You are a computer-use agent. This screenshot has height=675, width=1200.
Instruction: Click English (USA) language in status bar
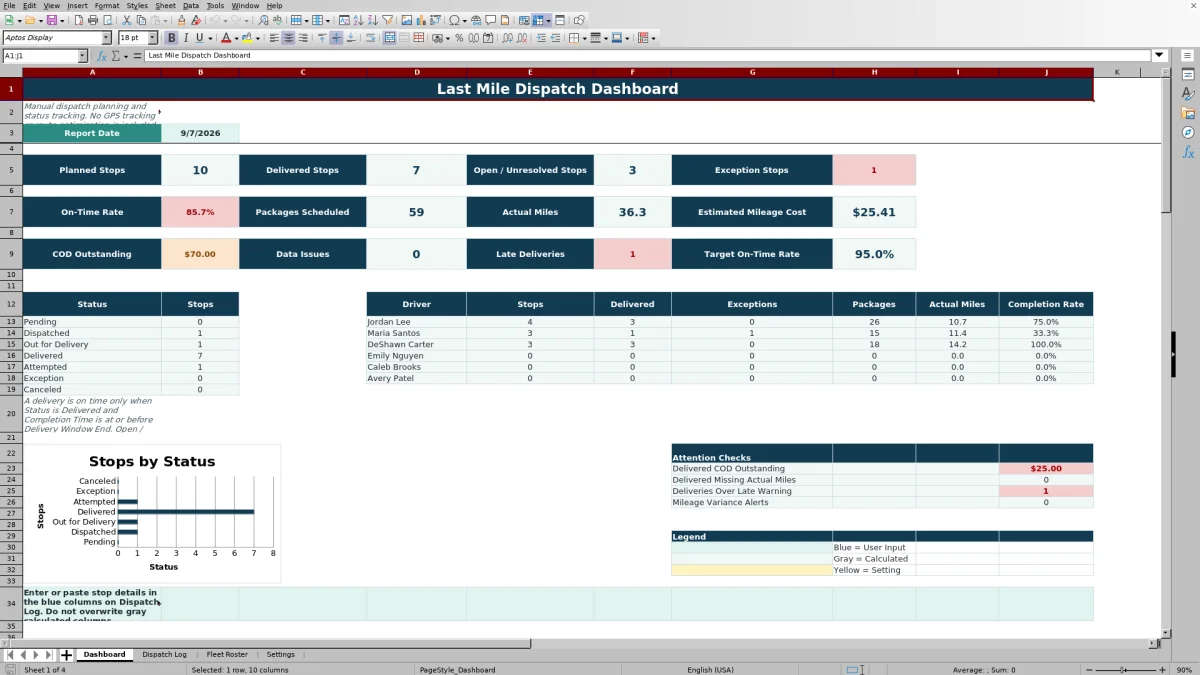710,670
